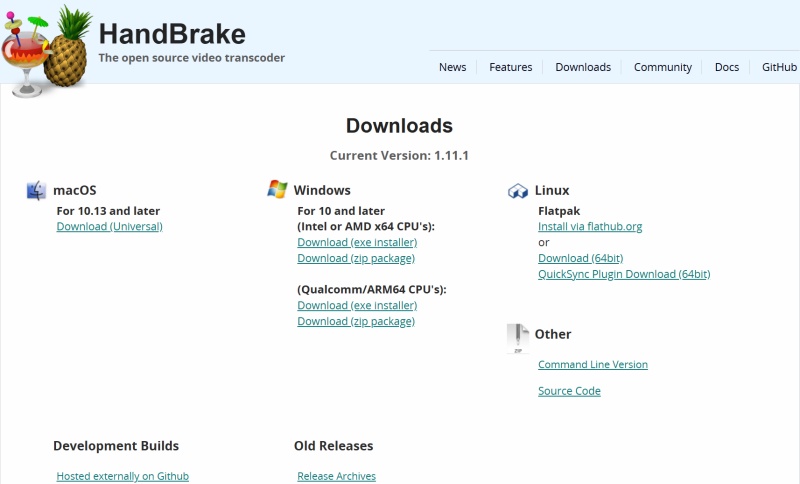Open the Source Code link
The image size is (800, 484).
pyautogui.click(x=569, y=391)
